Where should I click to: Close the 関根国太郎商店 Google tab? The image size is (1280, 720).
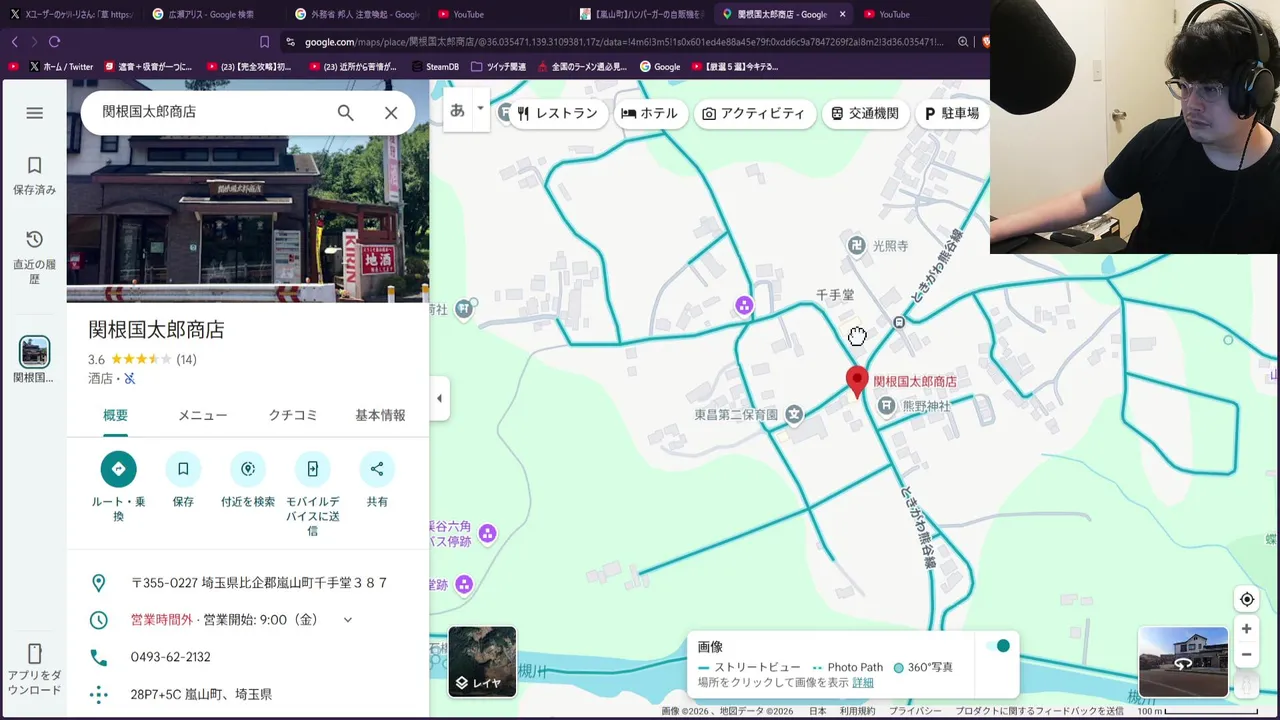[x=842, y=14]
